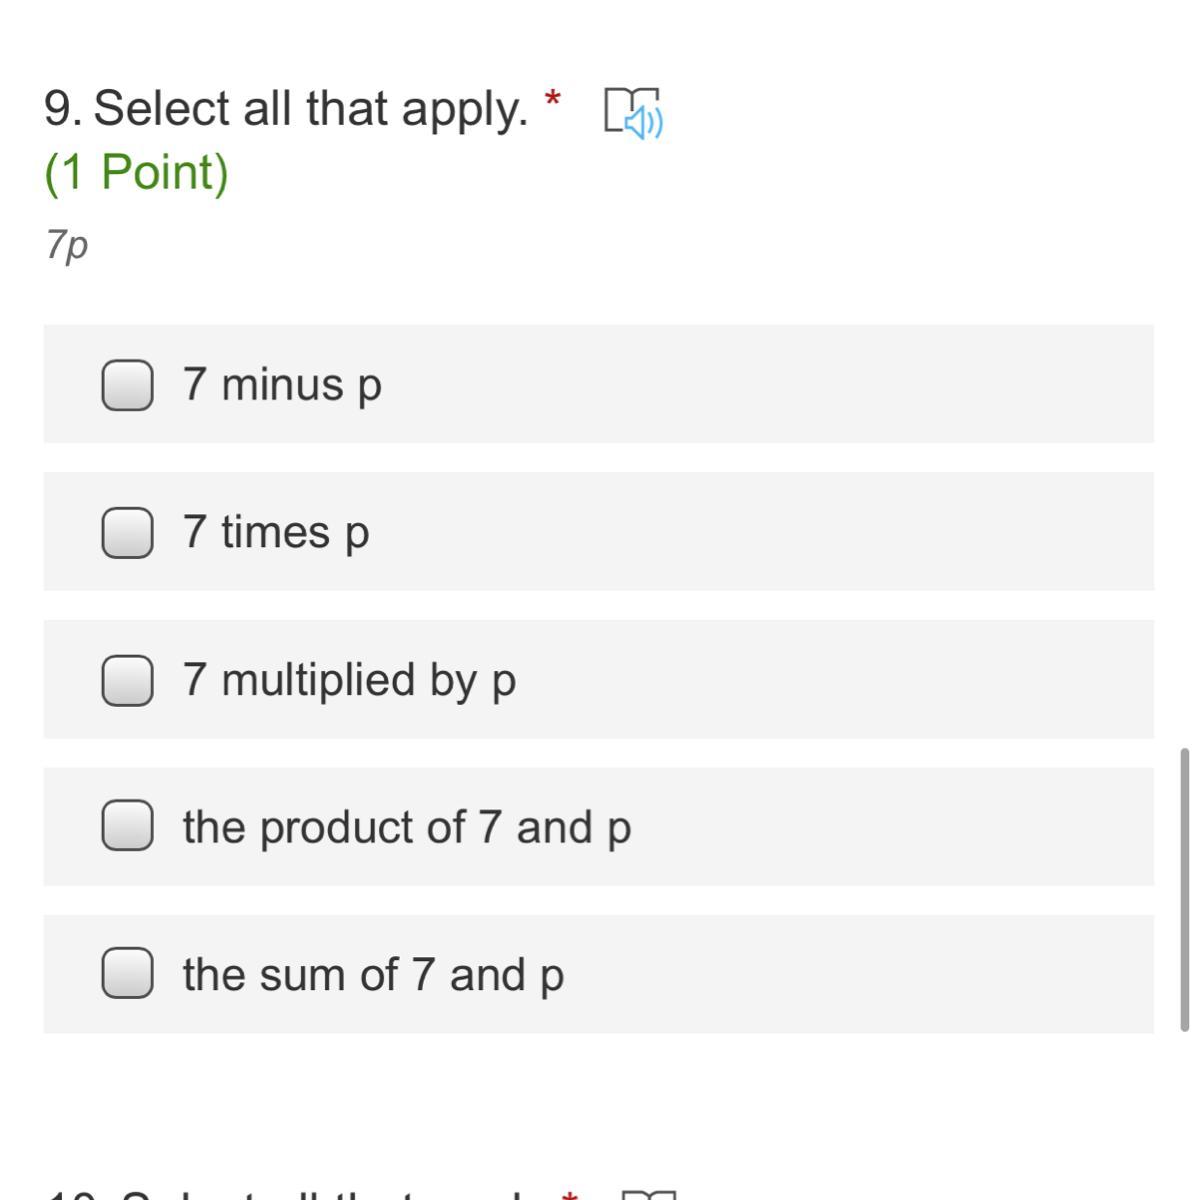Tick the '7 times p' checkbox

tap(127, 532)
